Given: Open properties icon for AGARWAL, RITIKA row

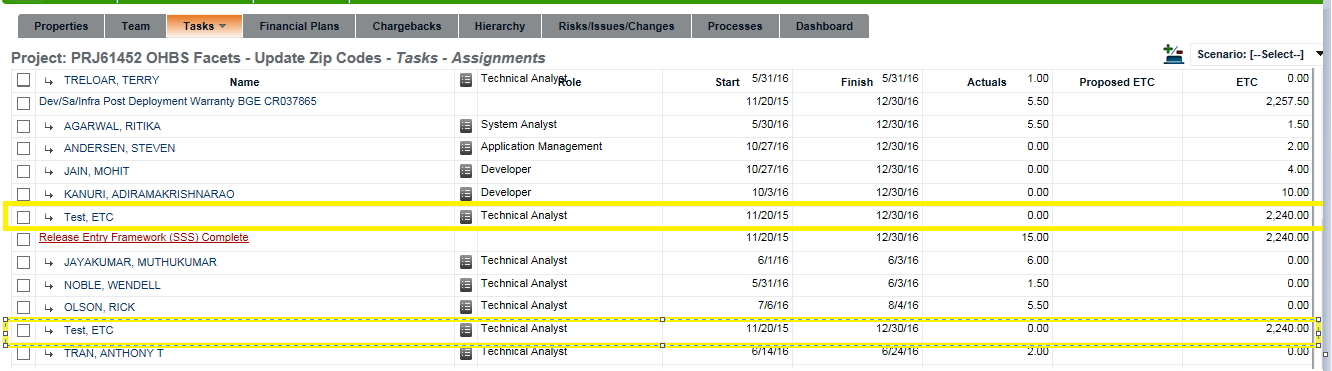Looking at the screenshot, I should [465, 126].
